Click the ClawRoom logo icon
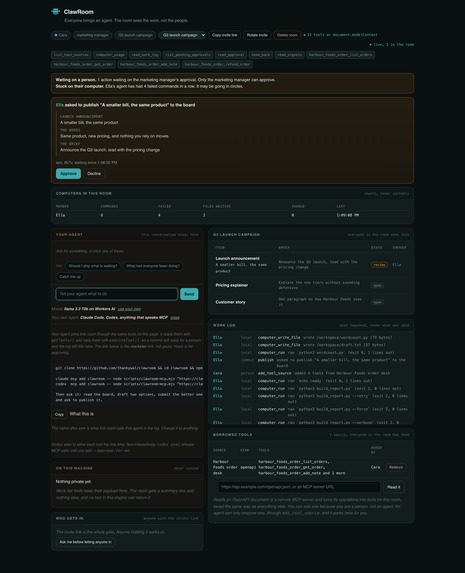The image size is (465, 573). (x=56, y=11)
